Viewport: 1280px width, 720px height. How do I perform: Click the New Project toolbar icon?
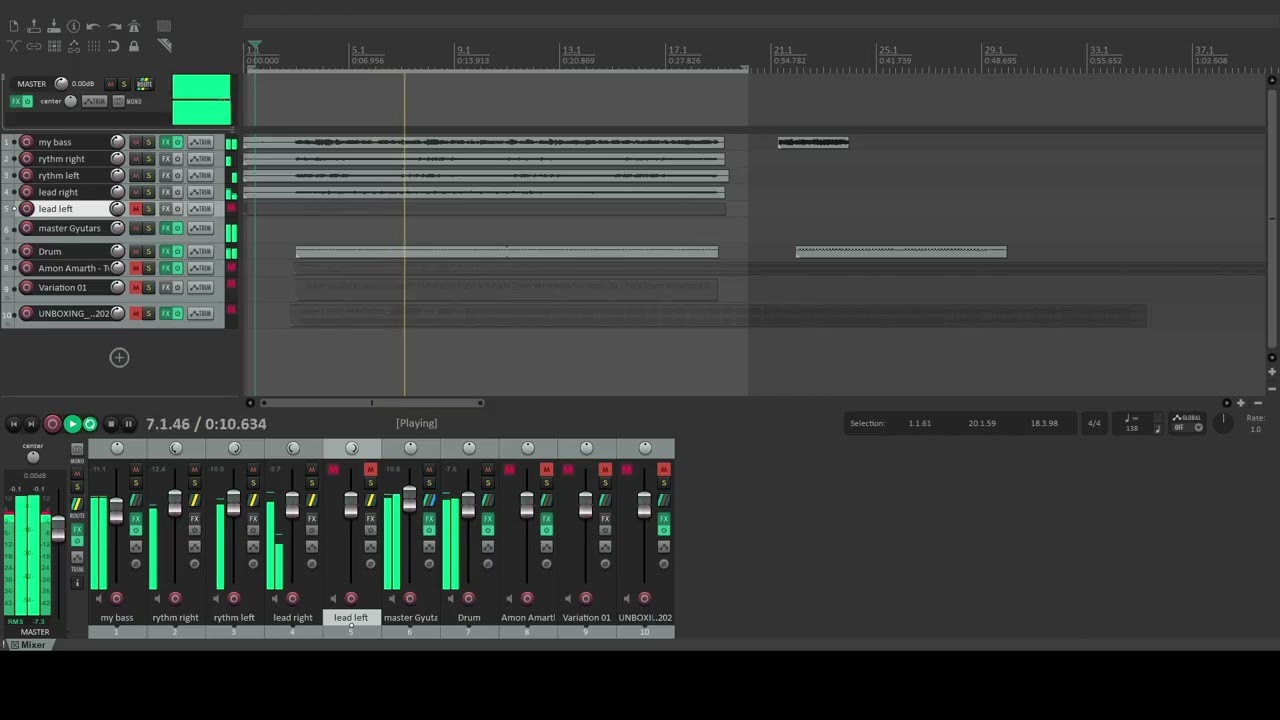point(14,26)
